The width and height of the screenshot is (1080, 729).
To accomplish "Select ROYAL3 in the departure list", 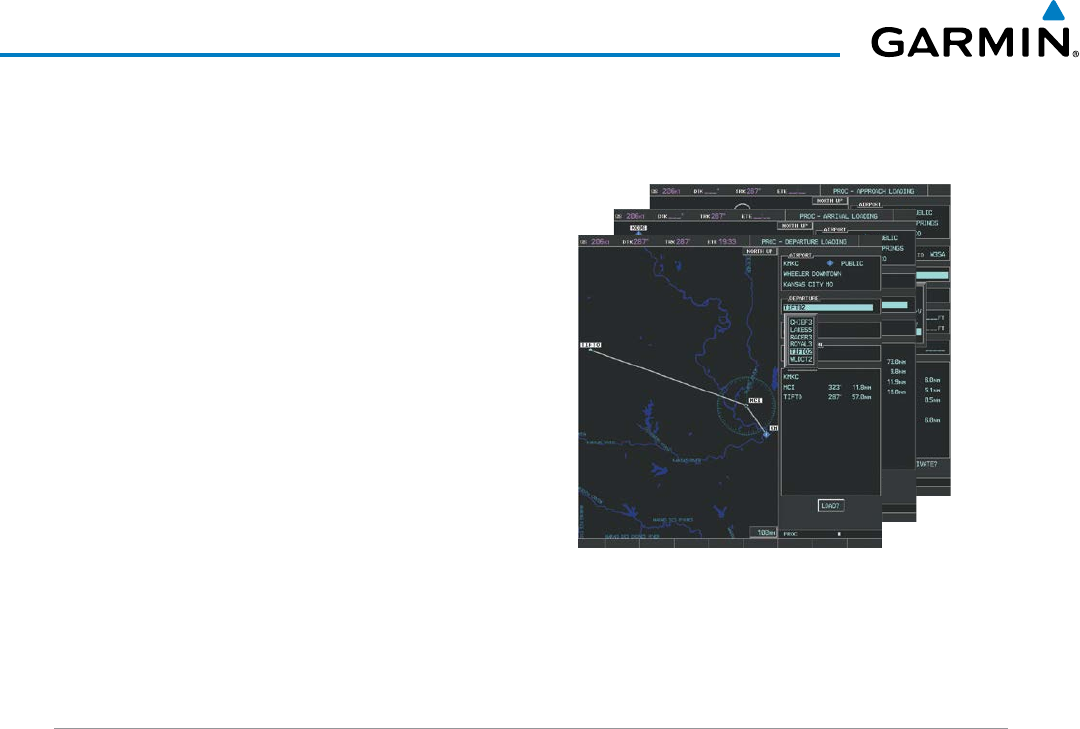I will tap(801, 344).
